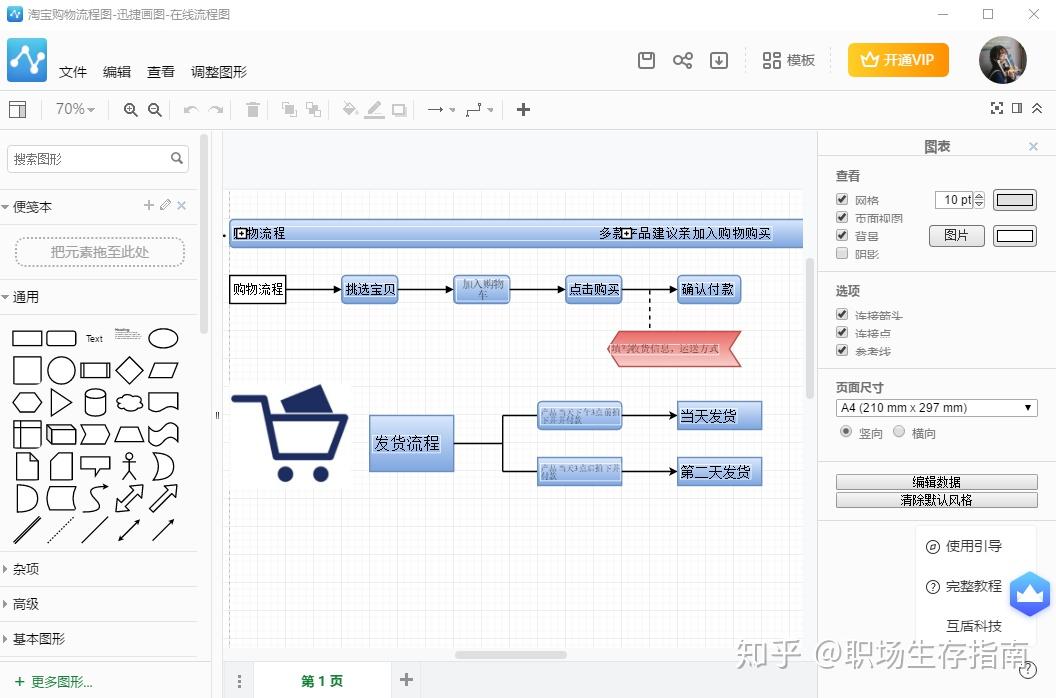Image resolution: width=1056 pixels, height=698 pixels.
Task: Click the send to back icon
Action: pyautogui.click(x=313, y=109)
